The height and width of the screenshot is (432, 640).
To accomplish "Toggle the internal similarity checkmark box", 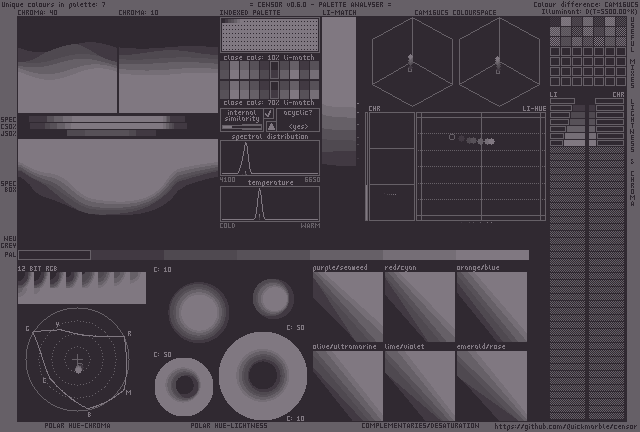I will (x=268, y=115).
